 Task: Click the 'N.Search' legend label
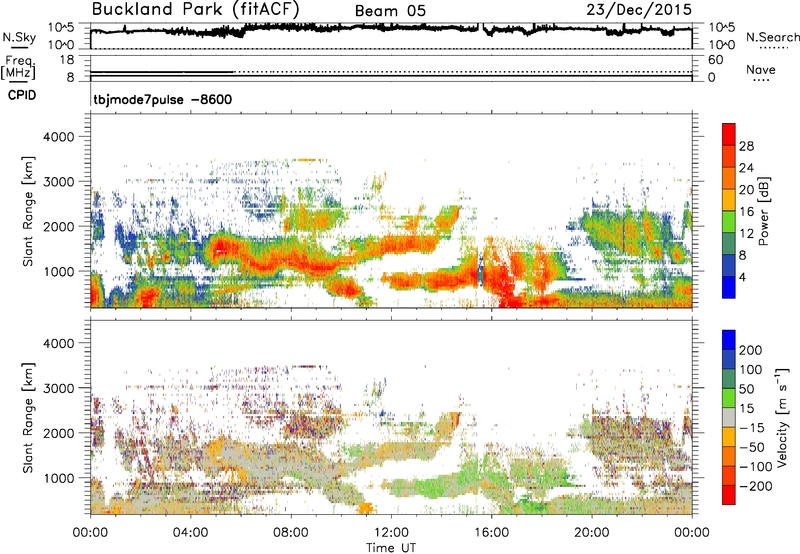coord(772,37)
